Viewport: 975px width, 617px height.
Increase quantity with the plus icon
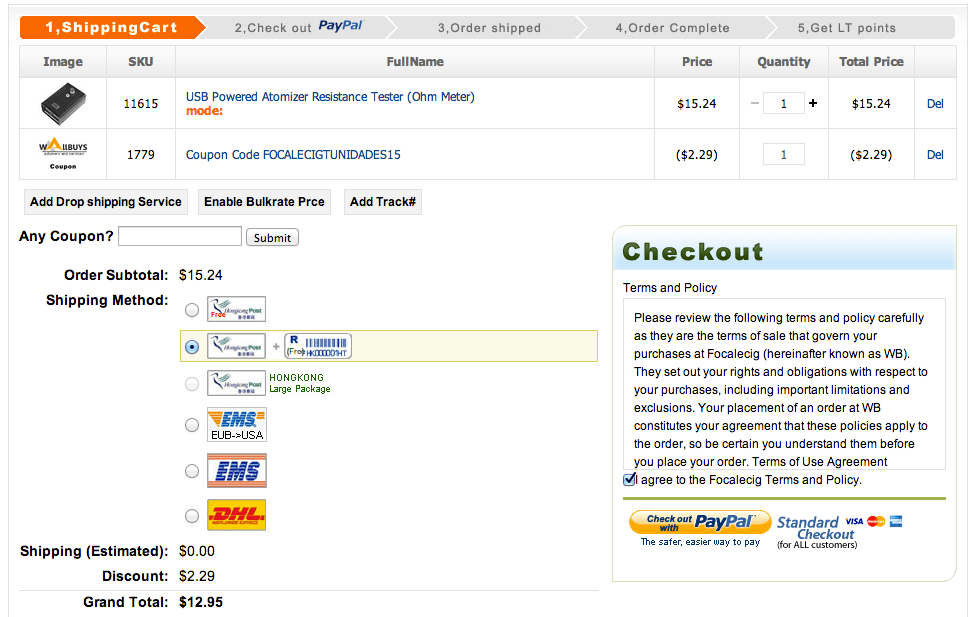[813, 103]
